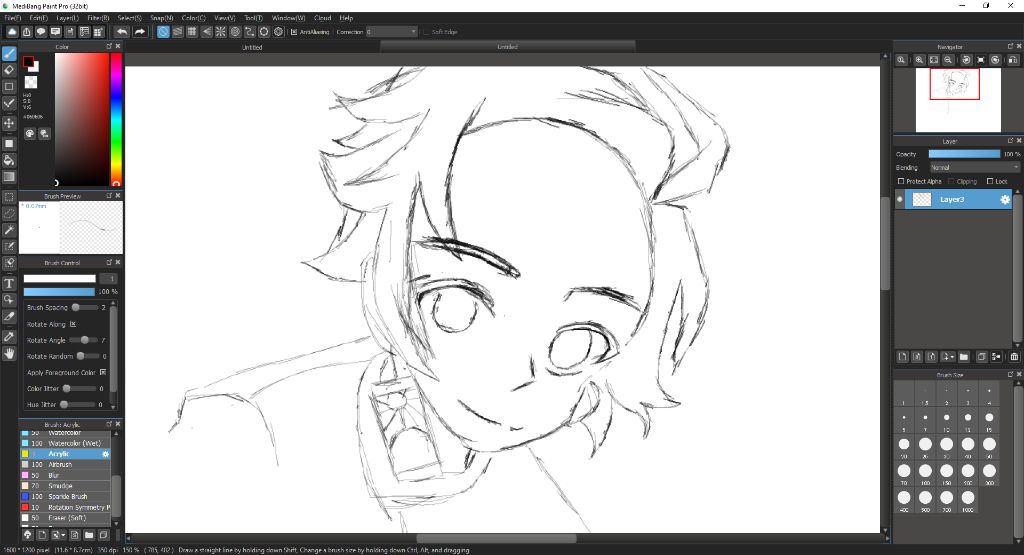Enable Protect Alpha checkbox

(x=901, y=181)
